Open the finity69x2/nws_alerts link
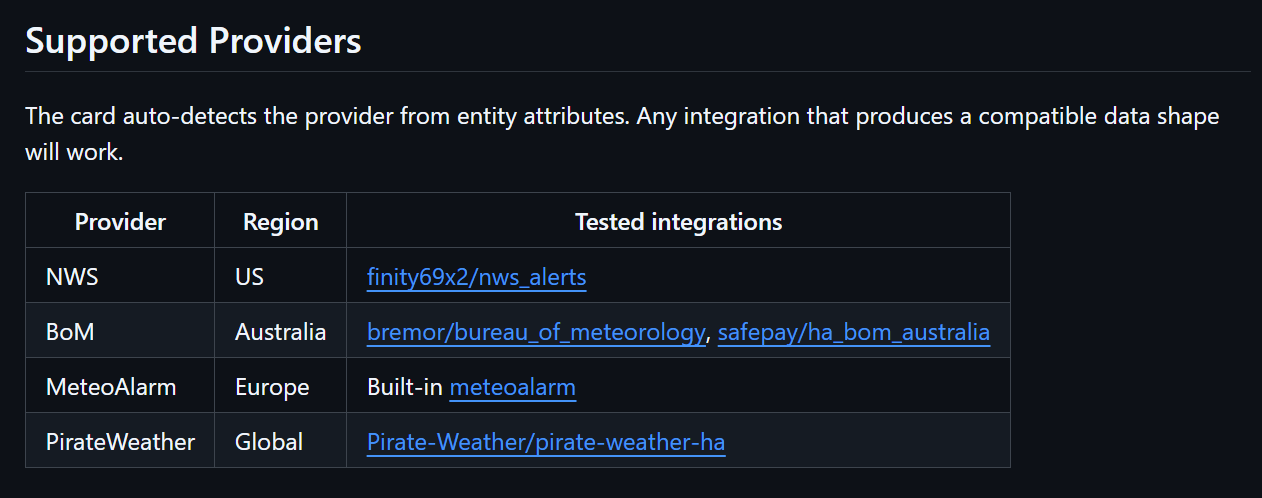Image resolution: width=1262 pixels, height=498 pixels. [x=476, y=277]
